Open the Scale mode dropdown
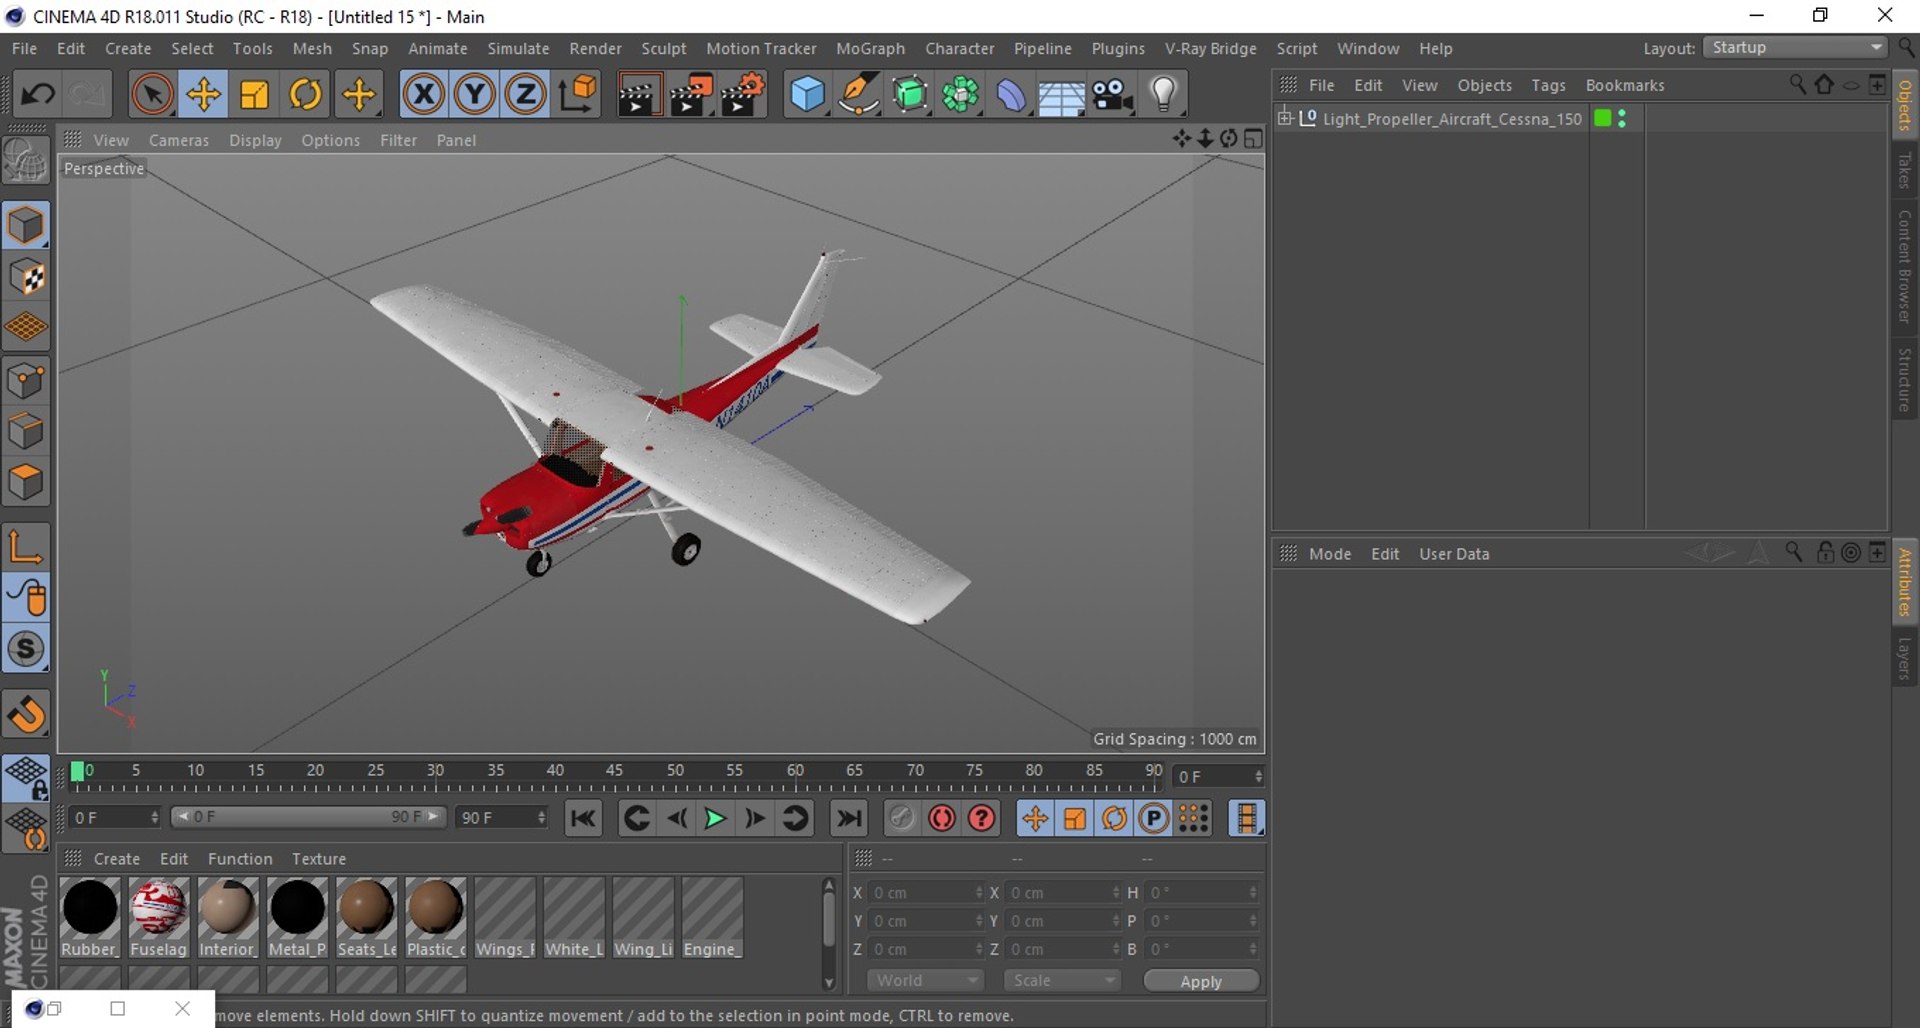Image resolution: width=1920 pixels, height=1028 pixels. 1061,981
